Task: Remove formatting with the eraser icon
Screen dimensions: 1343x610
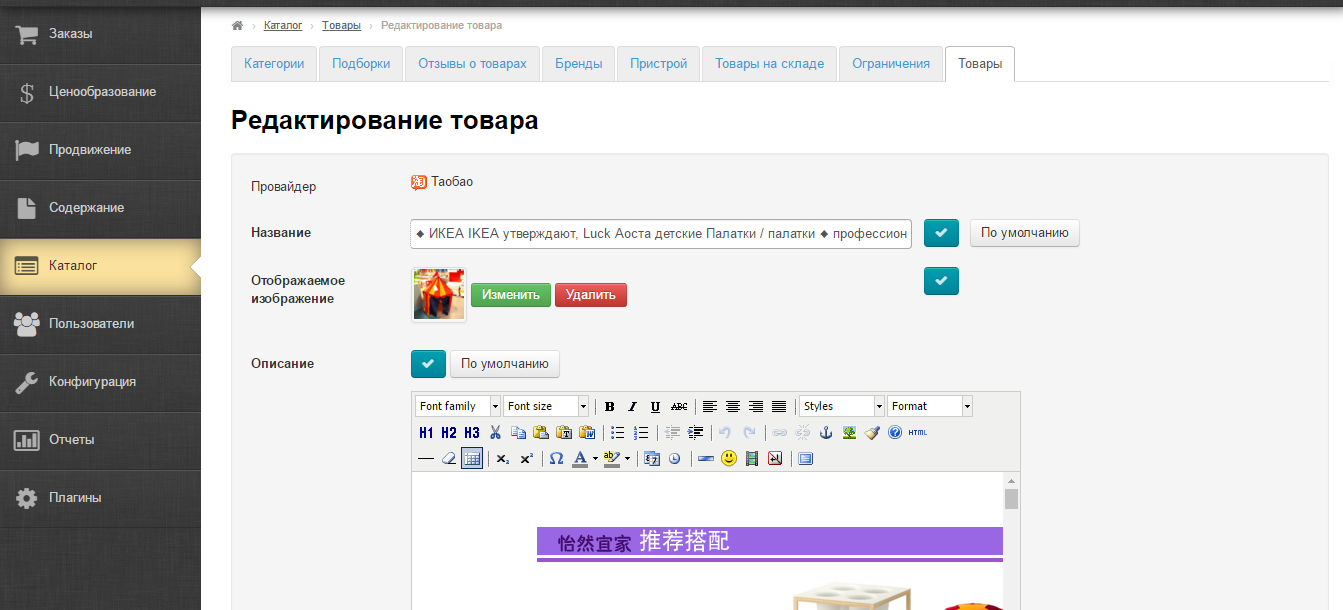Action: pyautogui.click(x=449, y=458)
